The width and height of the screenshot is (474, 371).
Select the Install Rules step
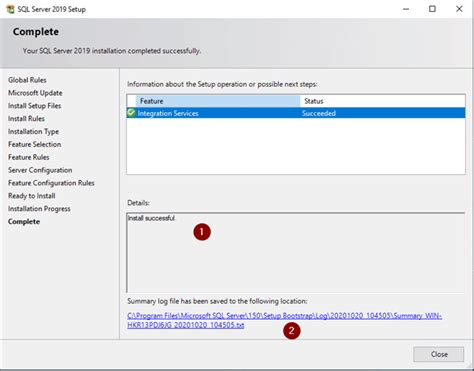click(x=26, y=119)
